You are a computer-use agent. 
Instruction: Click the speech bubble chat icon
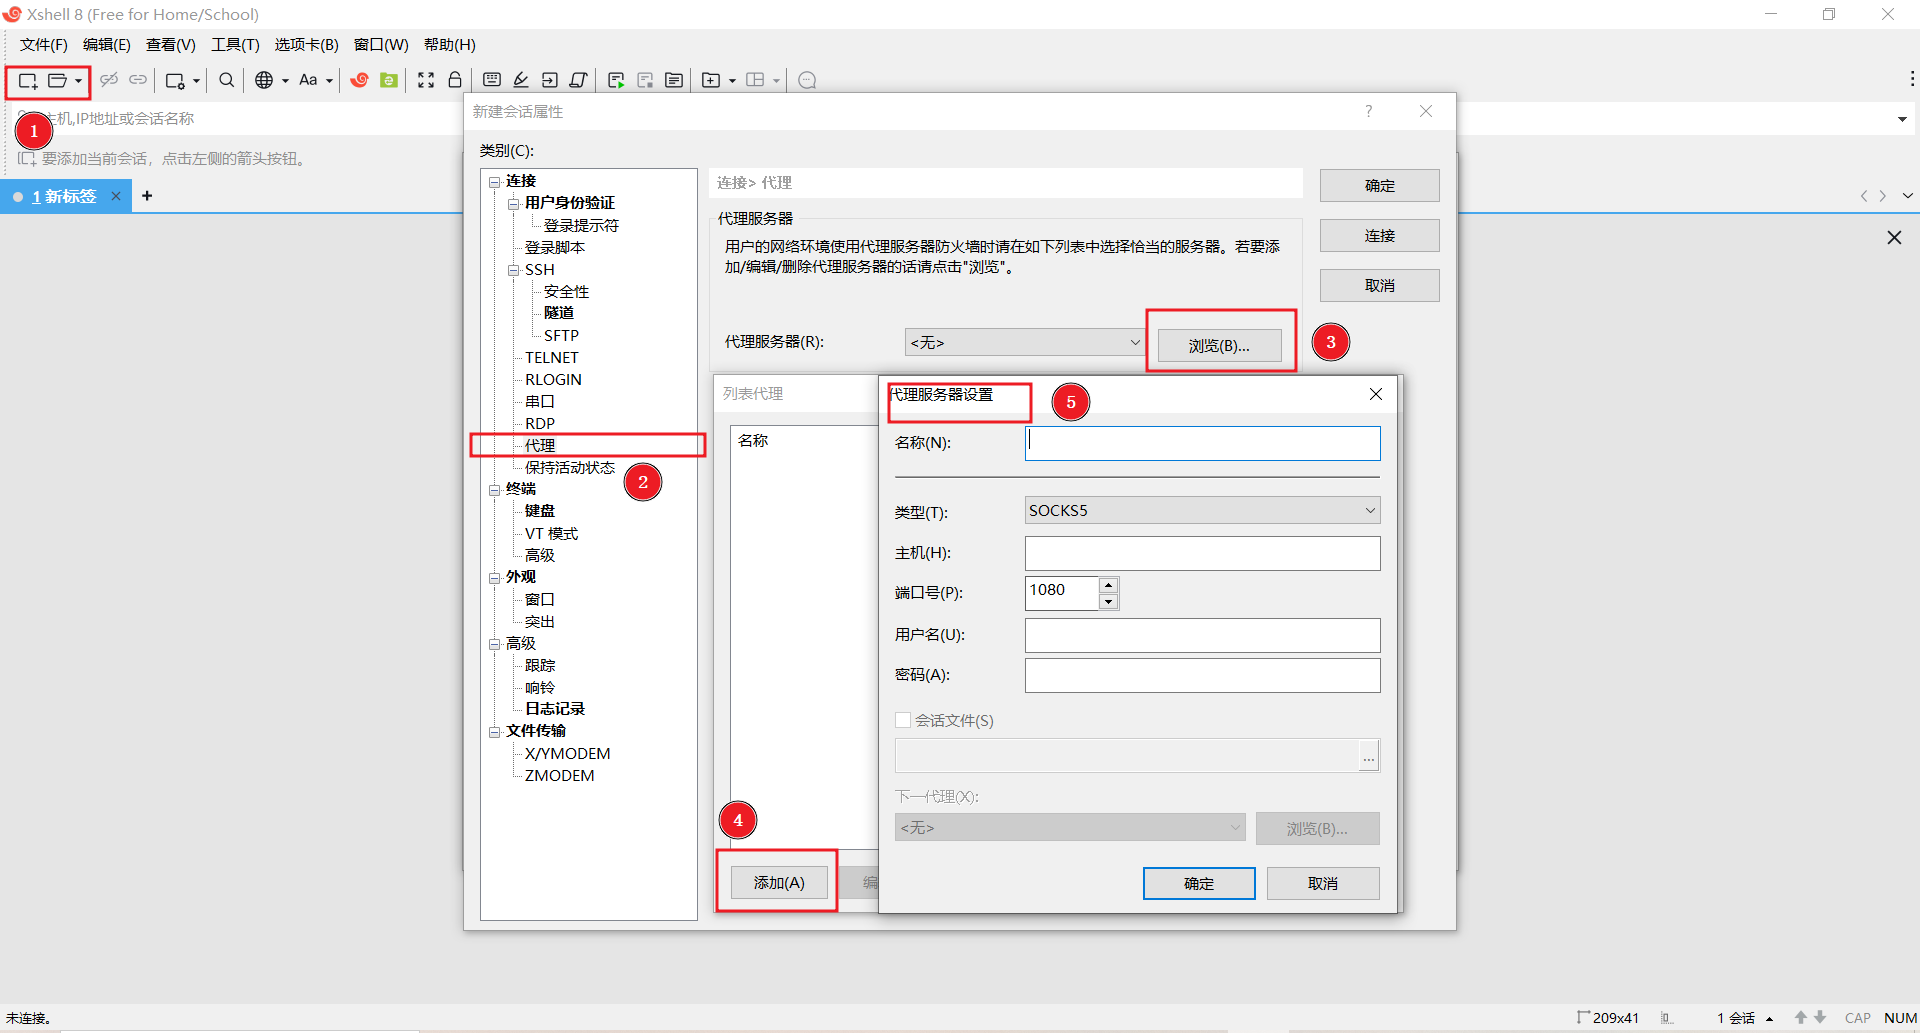[x=808, y=80]
